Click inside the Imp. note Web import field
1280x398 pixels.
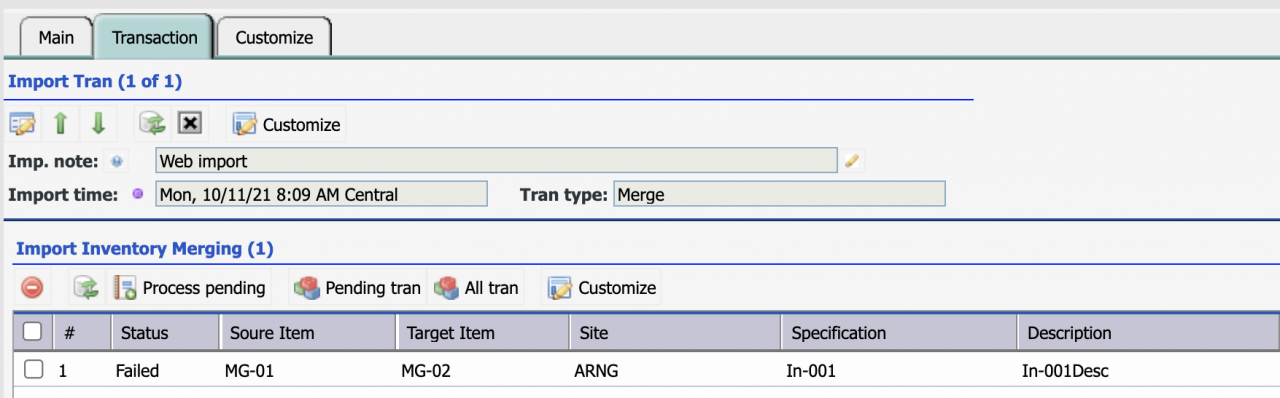tap(496, 161)
